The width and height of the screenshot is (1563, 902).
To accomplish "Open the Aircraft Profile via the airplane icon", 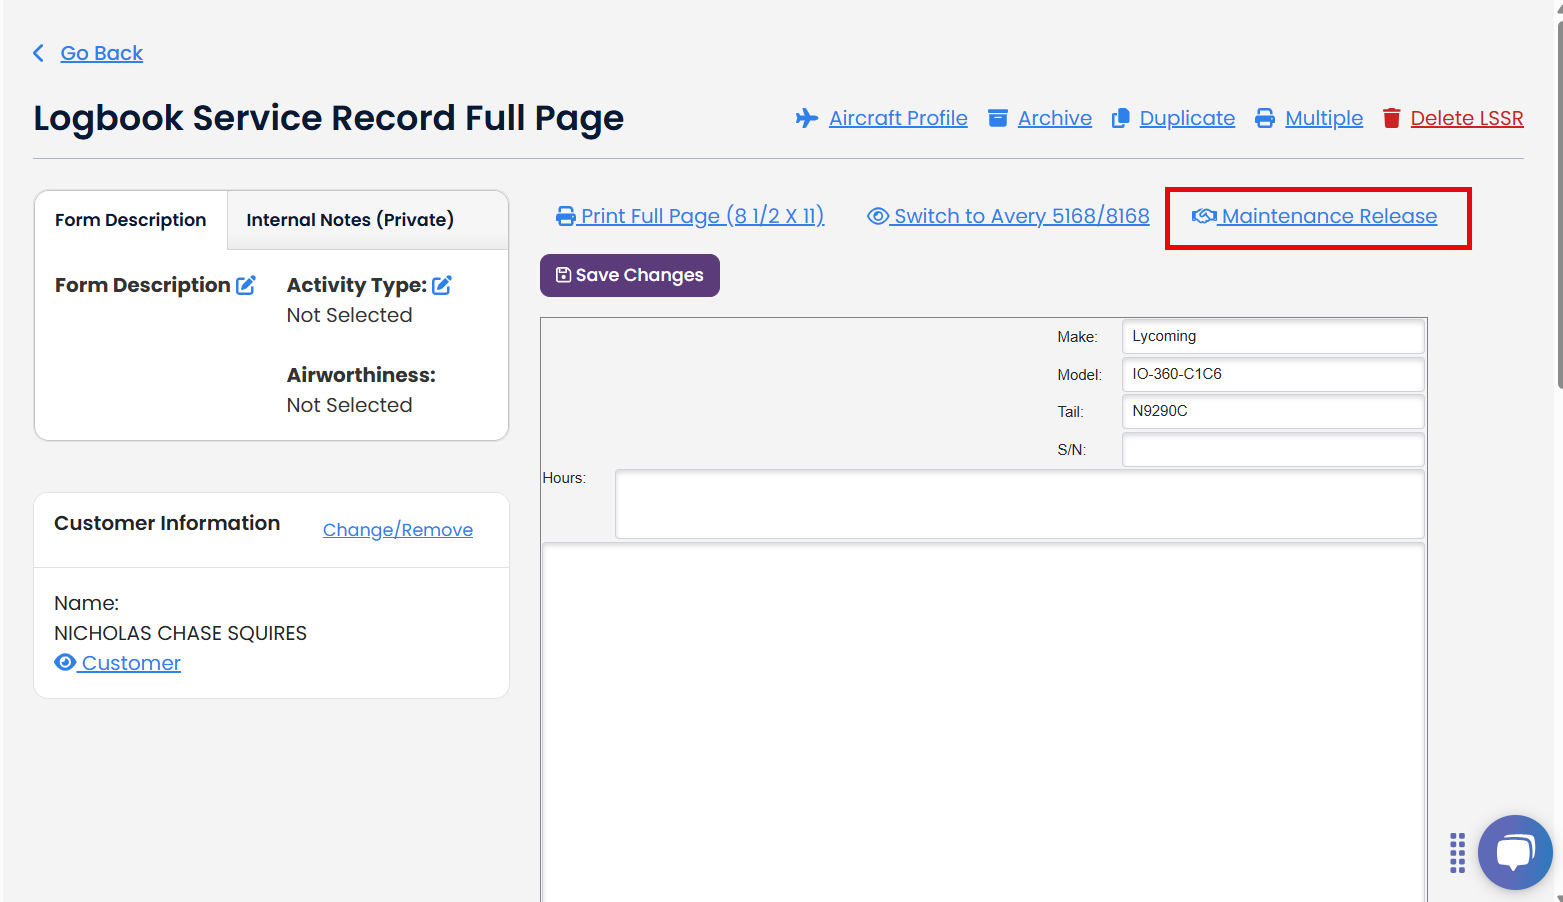I will coord(807,117).
